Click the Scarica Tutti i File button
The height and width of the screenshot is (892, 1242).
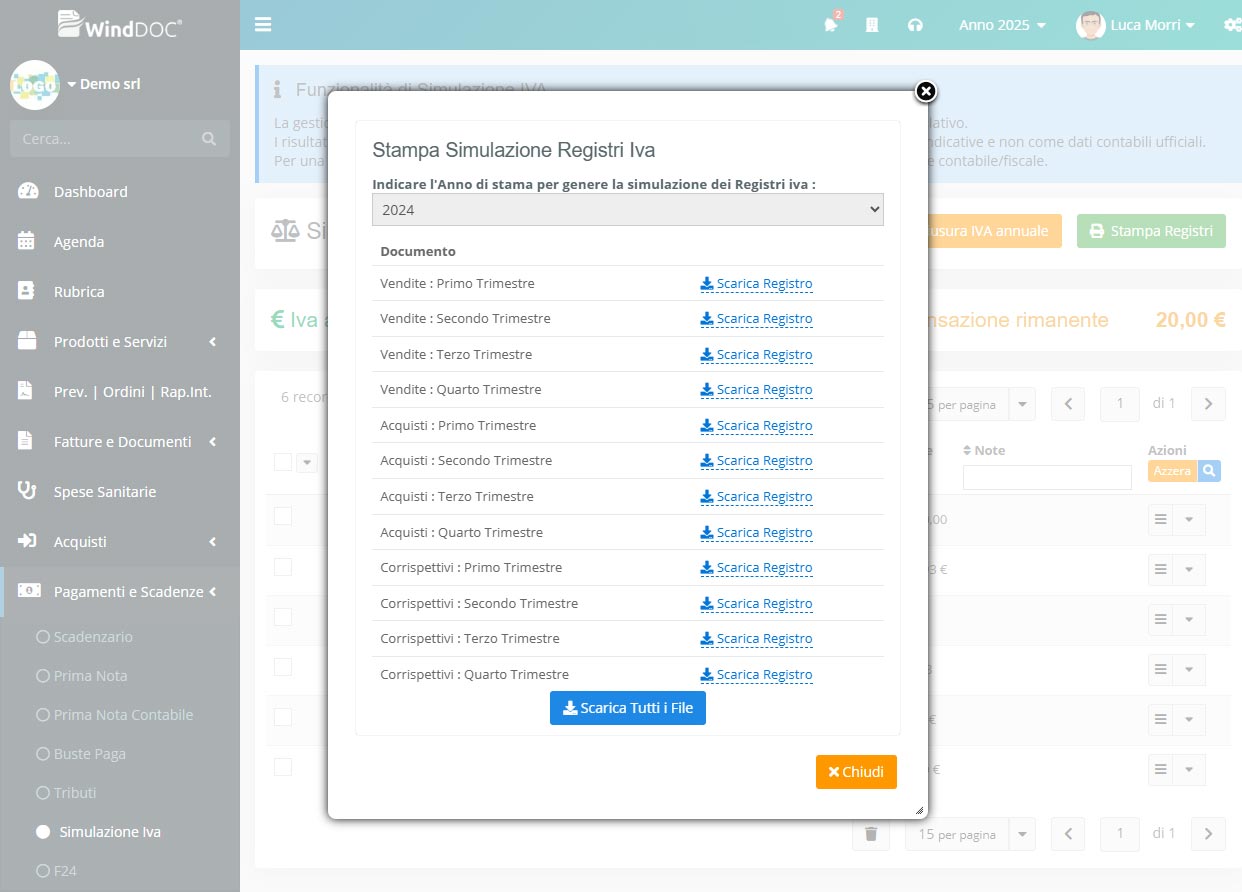(627, 708)
